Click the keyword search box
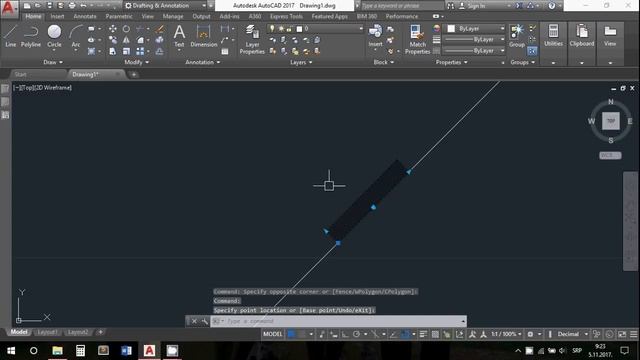 (x=402, y=6)
